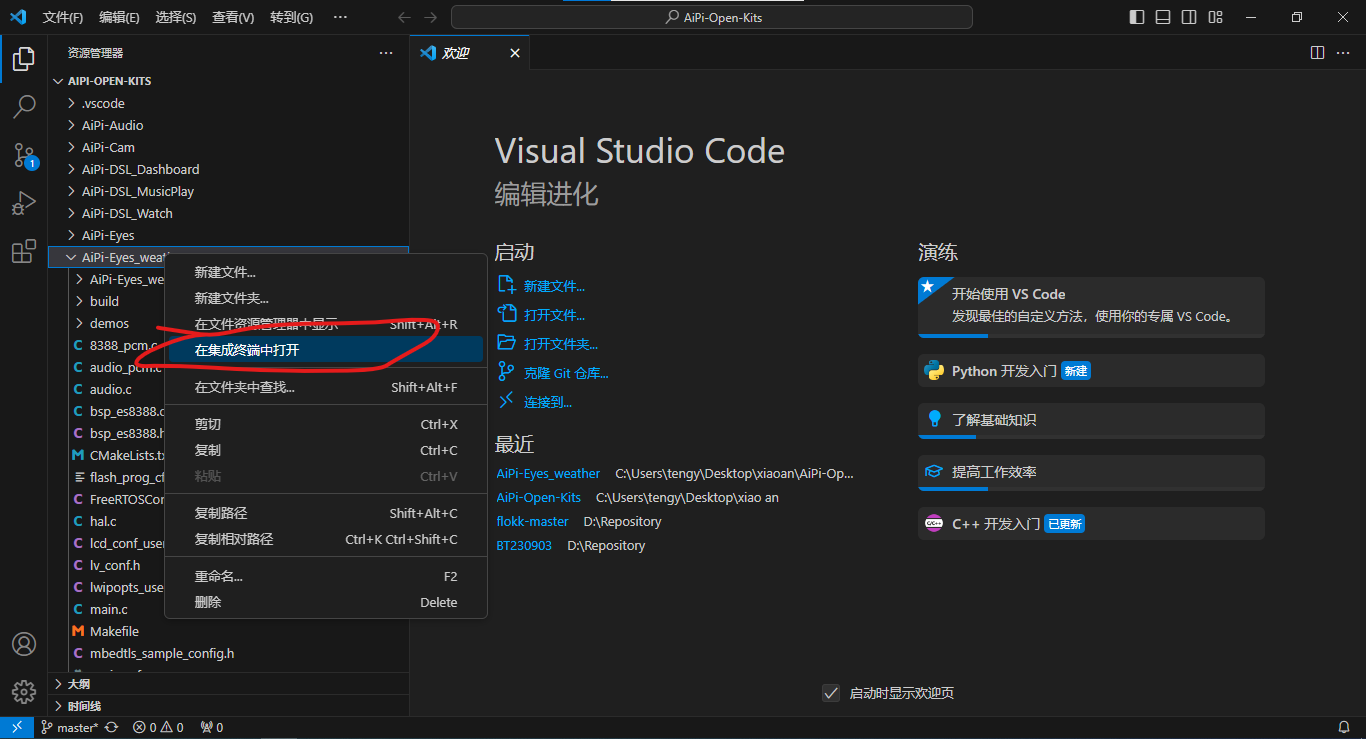Toggle primary side bar layout icon
1366x739 pixels.
[x=1137, y=17]
